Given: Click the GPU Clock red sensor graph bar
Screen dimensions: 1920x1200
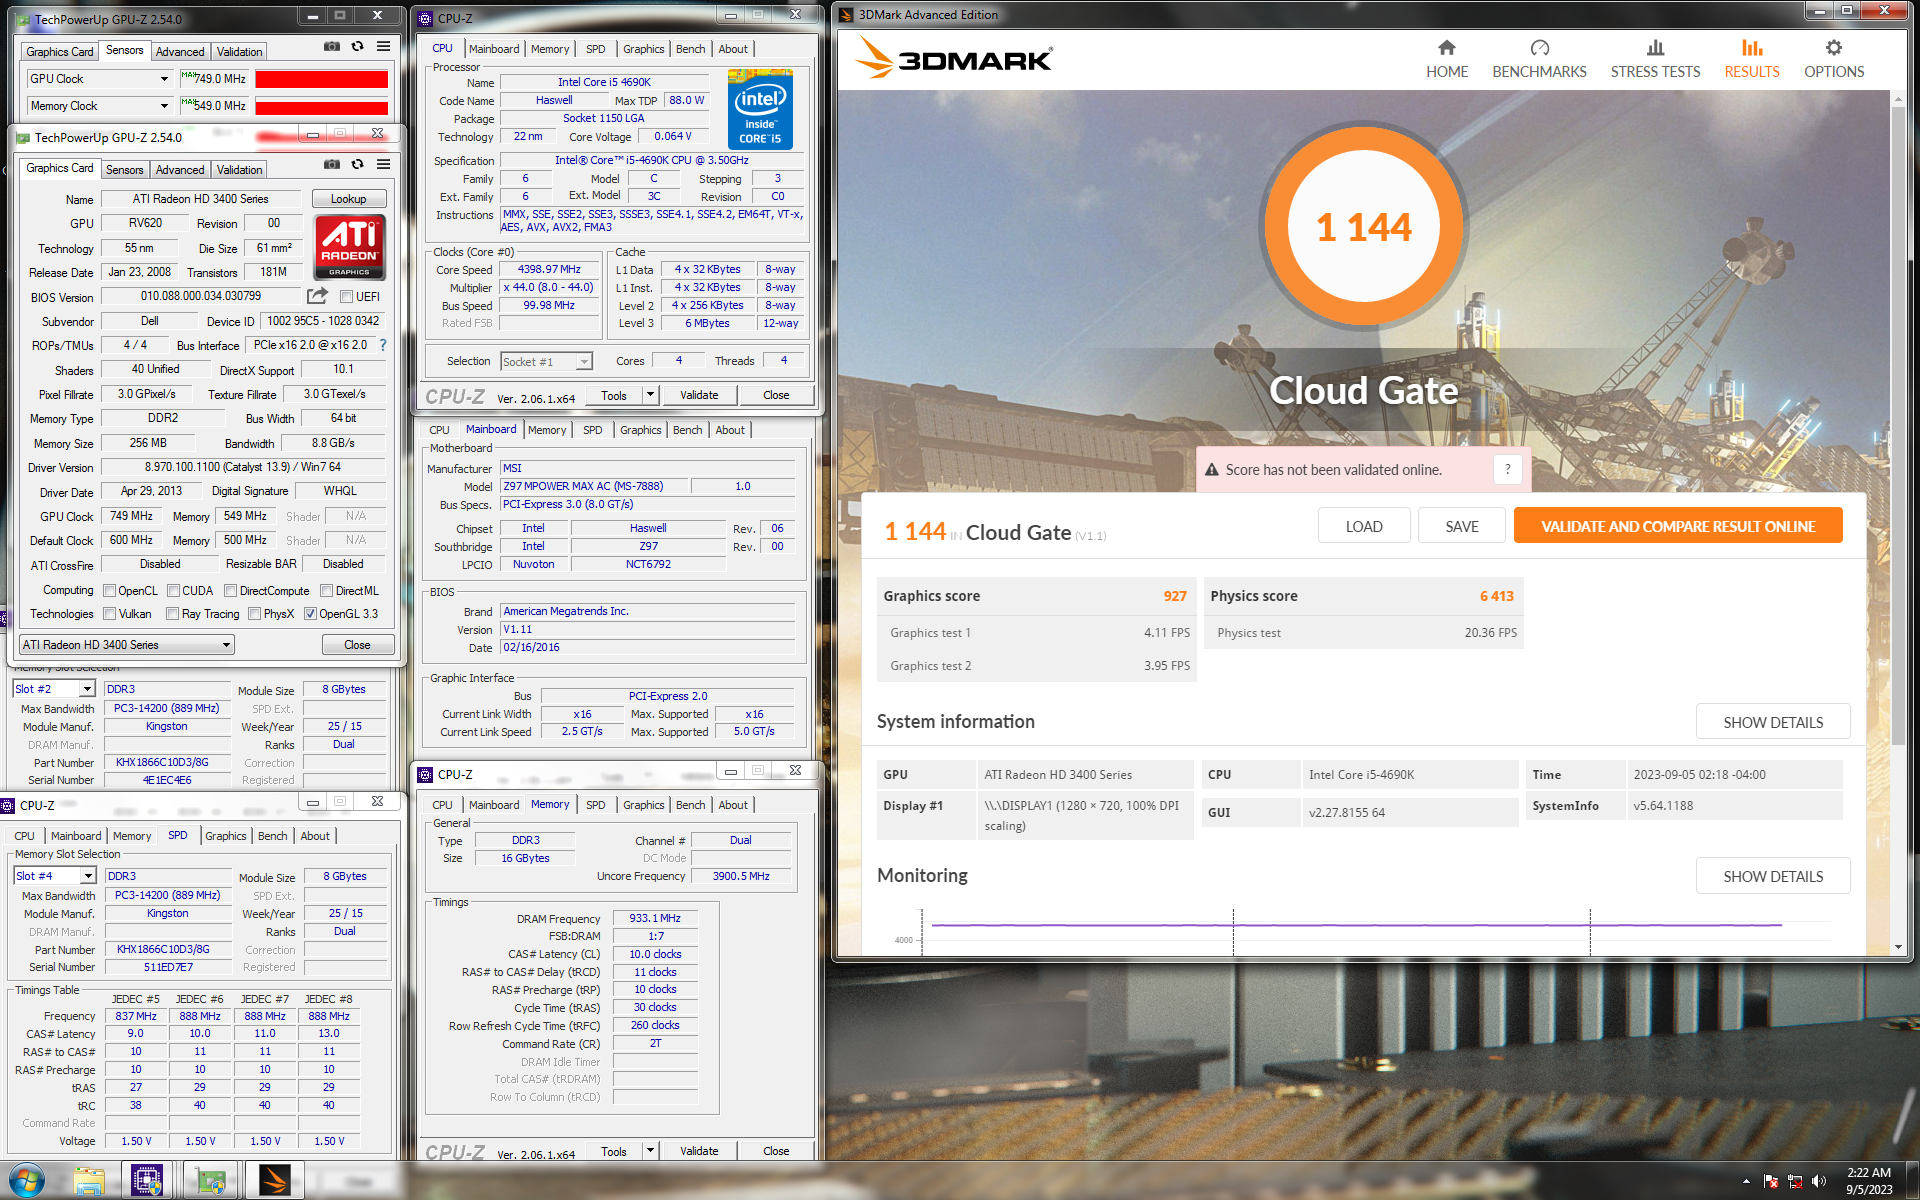Looking at the screenshot, I should (321, 79).
